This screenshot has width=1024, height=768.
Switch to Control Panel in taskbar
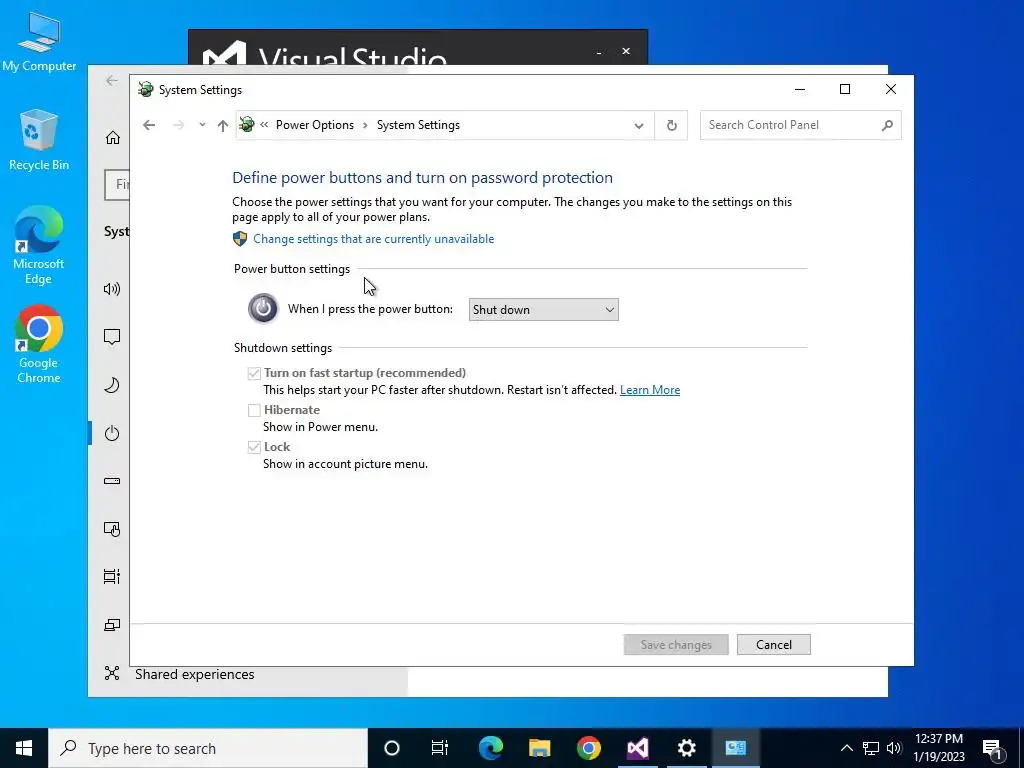tap(735, 748)
